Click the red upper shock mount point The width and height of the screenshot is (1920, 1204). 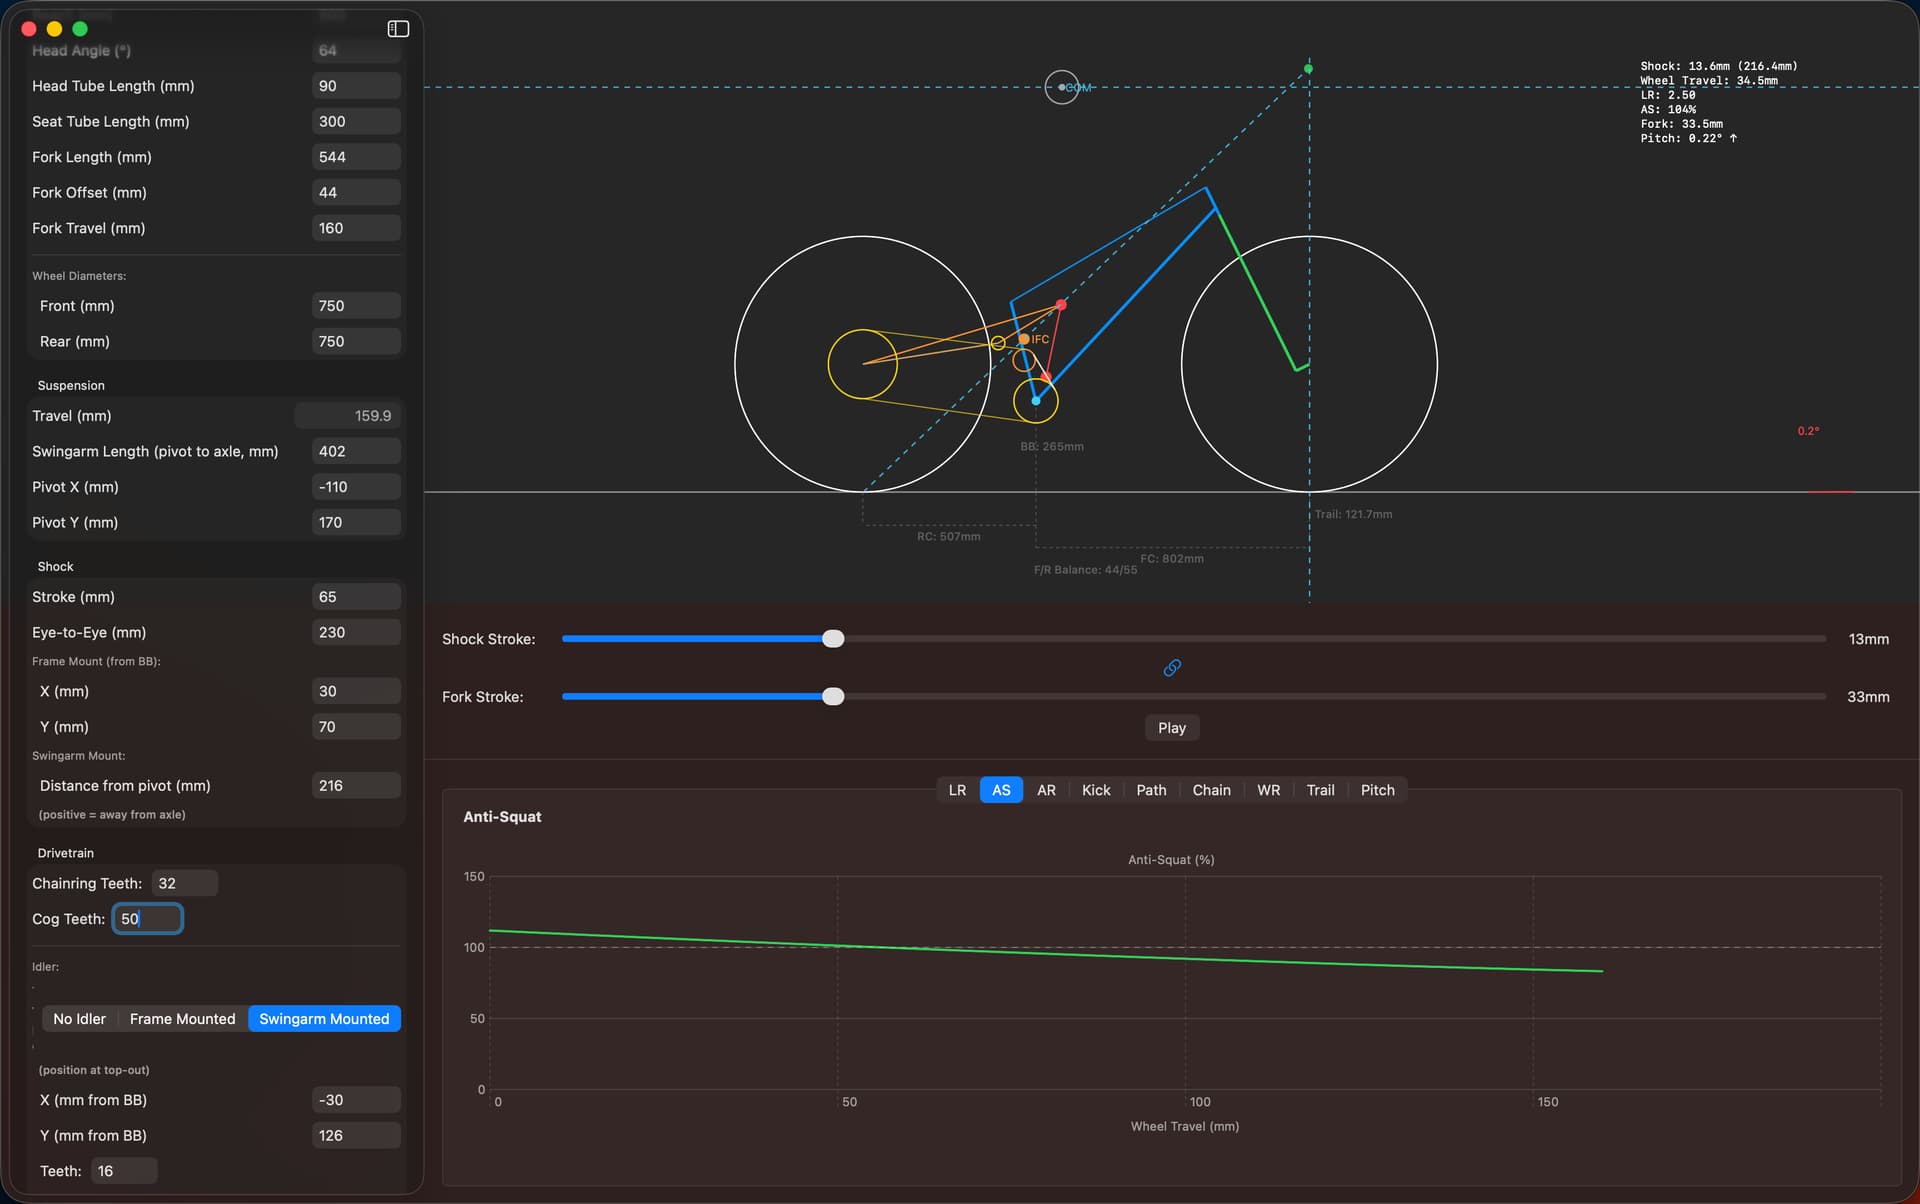1061,305
